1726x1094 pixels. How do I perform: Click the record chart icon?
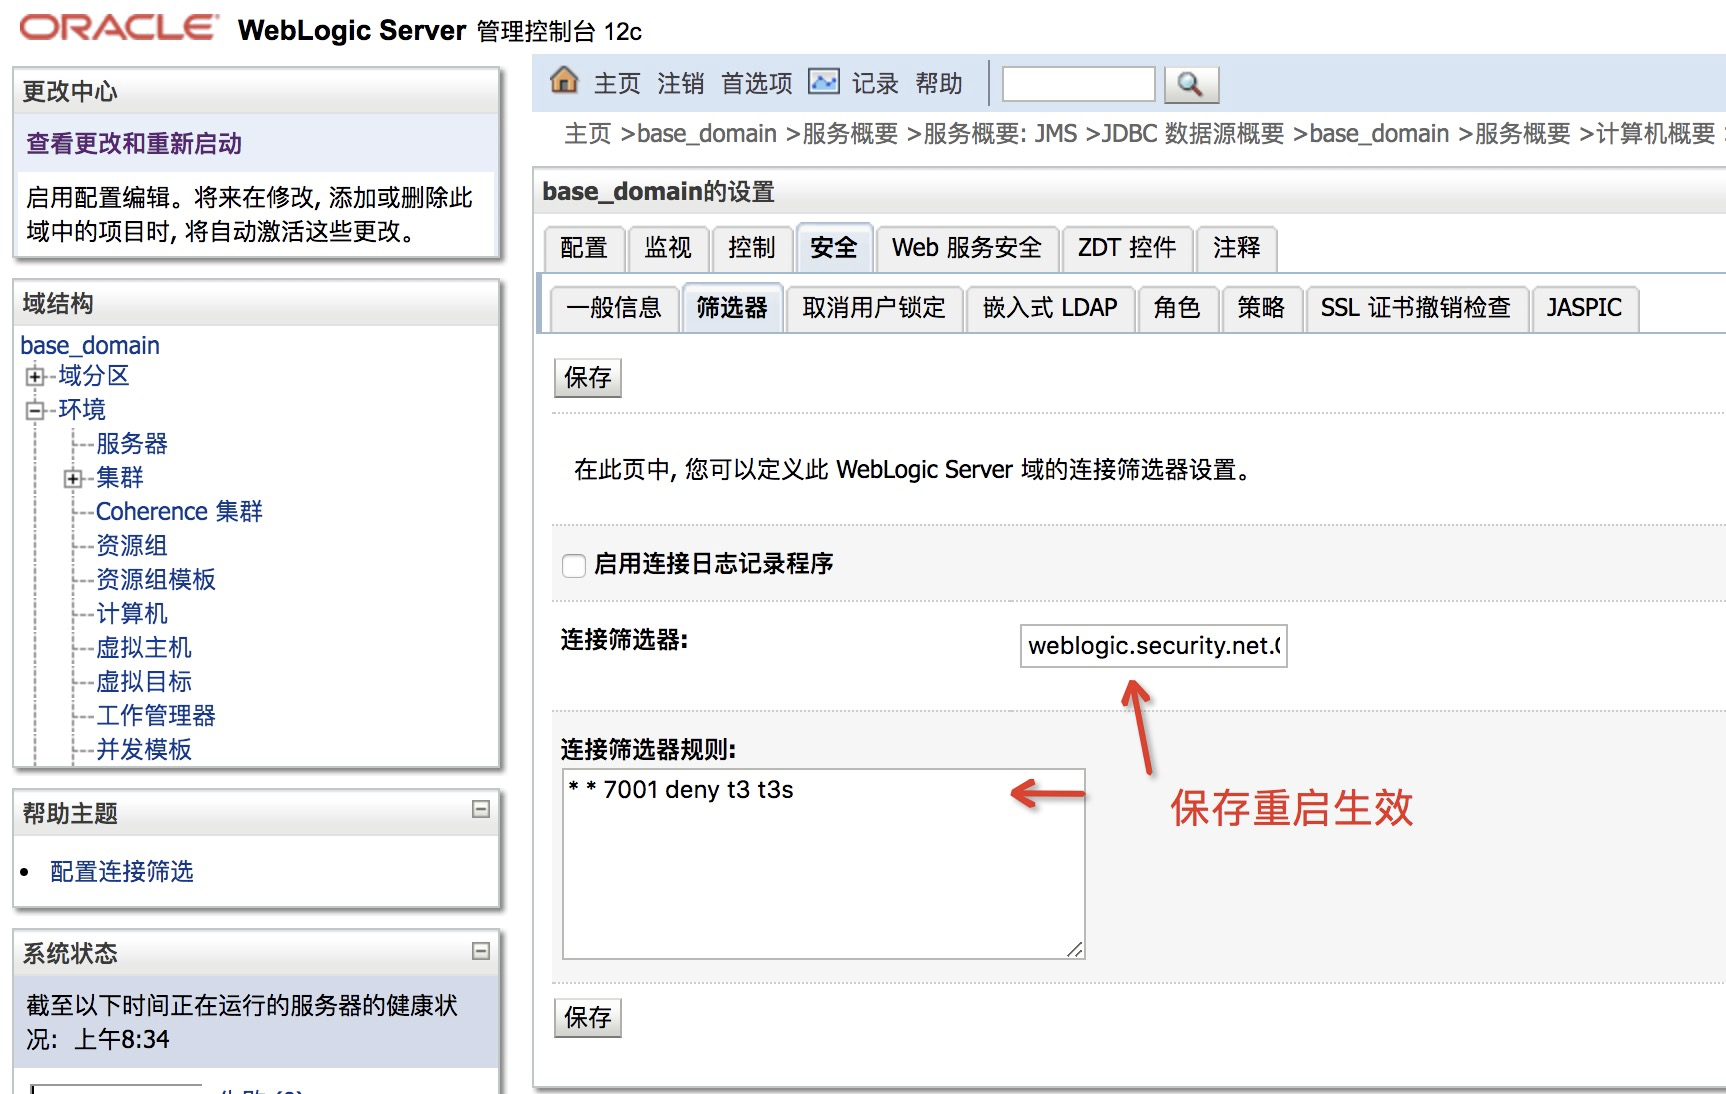click(823, 82)
